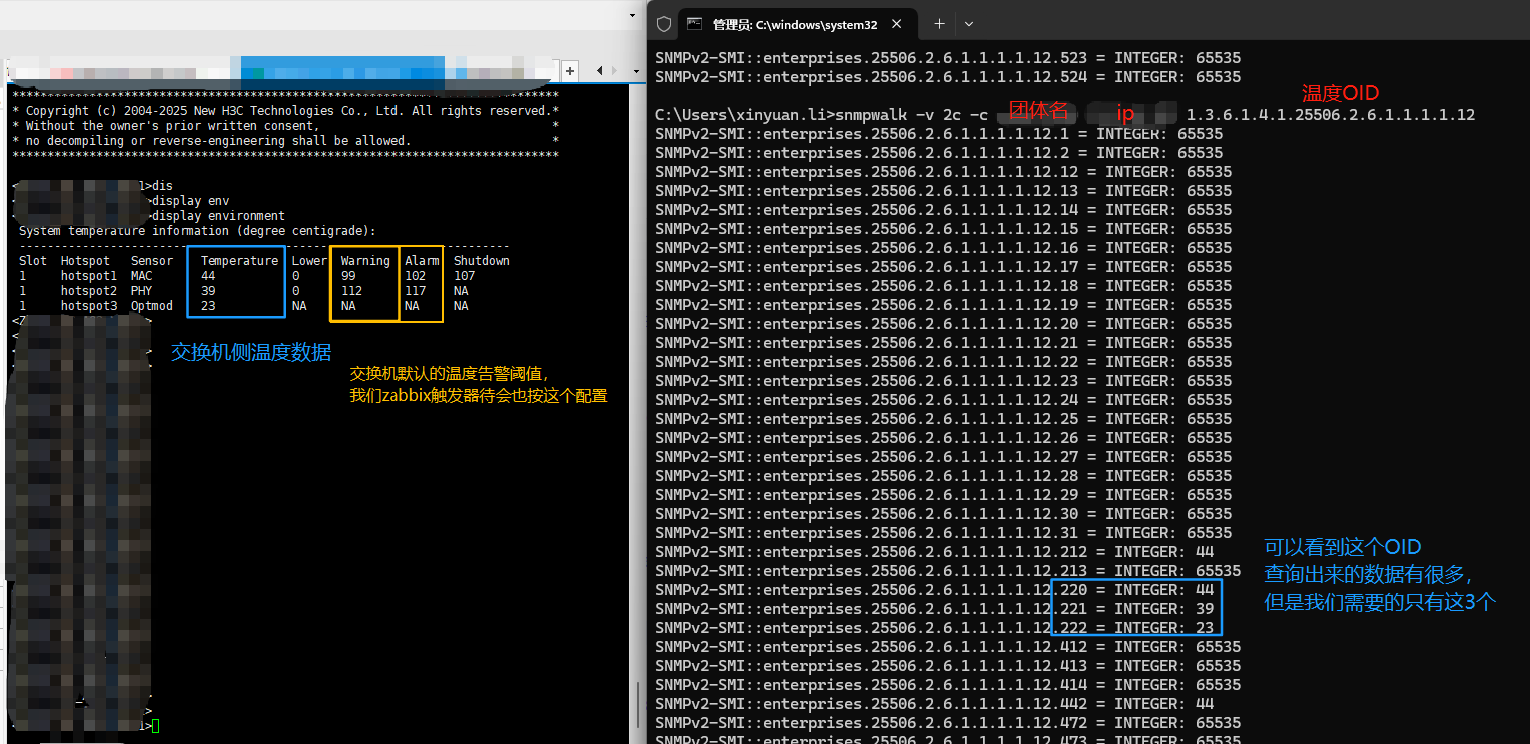
Task: Click the red 温度OID annotation label
Action: point(1339,93)
